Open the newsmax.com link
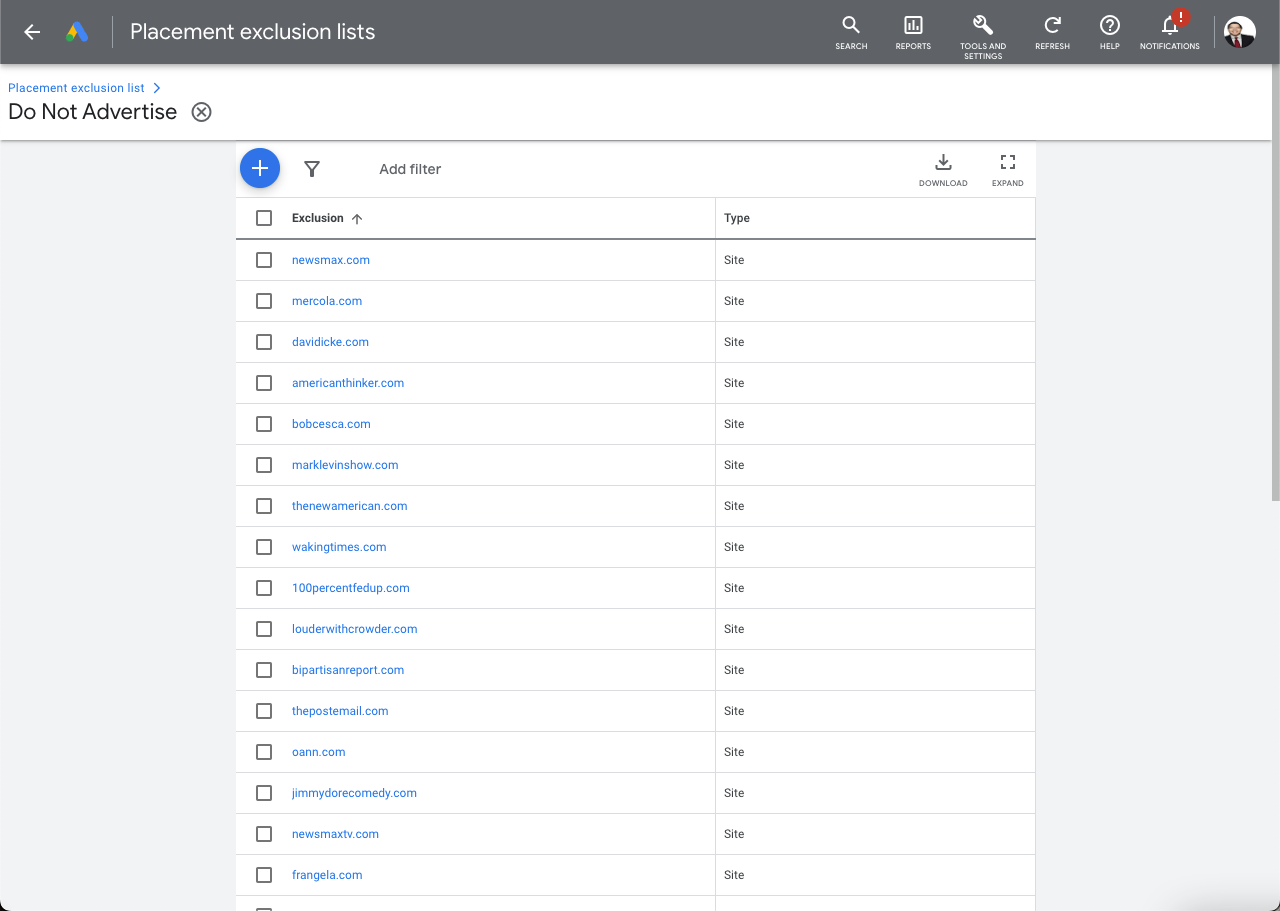1280x911 pixels. tap(331, 260)
